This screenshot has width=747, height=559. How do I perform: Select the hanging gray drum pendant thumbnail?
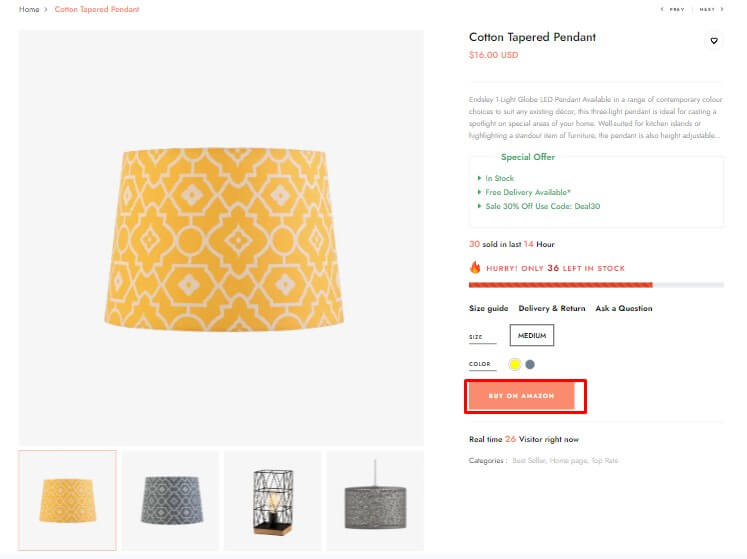click(x=375, y=500)
